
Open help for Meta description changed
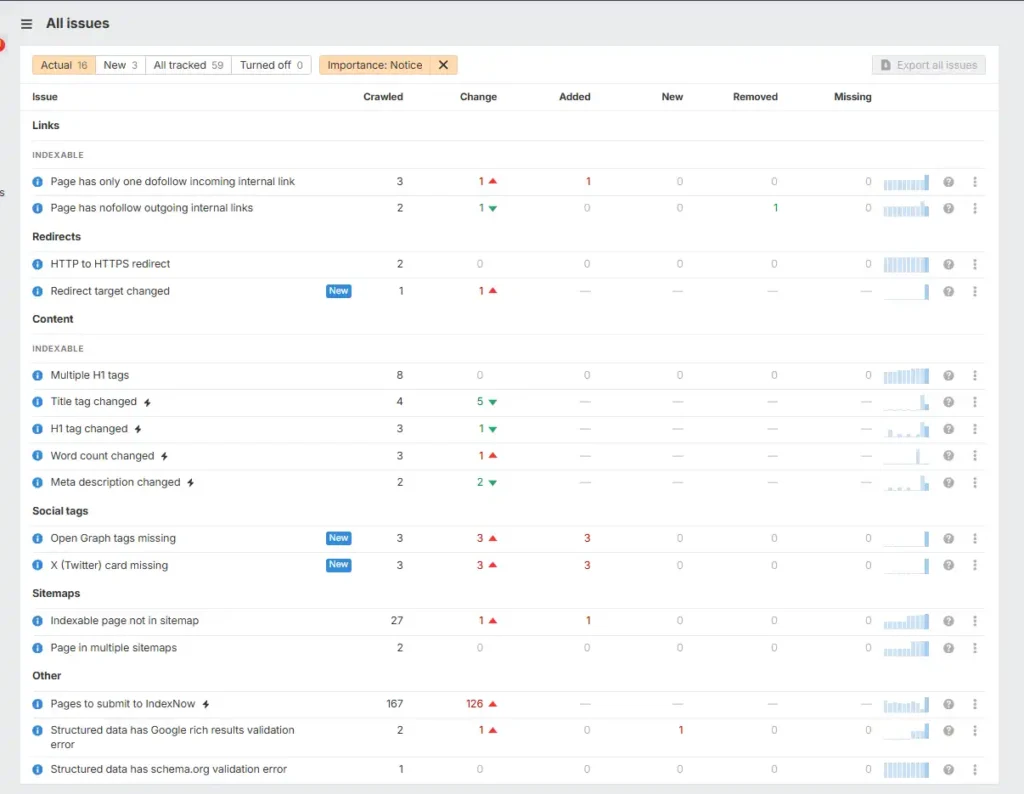[x=948, y=483]
